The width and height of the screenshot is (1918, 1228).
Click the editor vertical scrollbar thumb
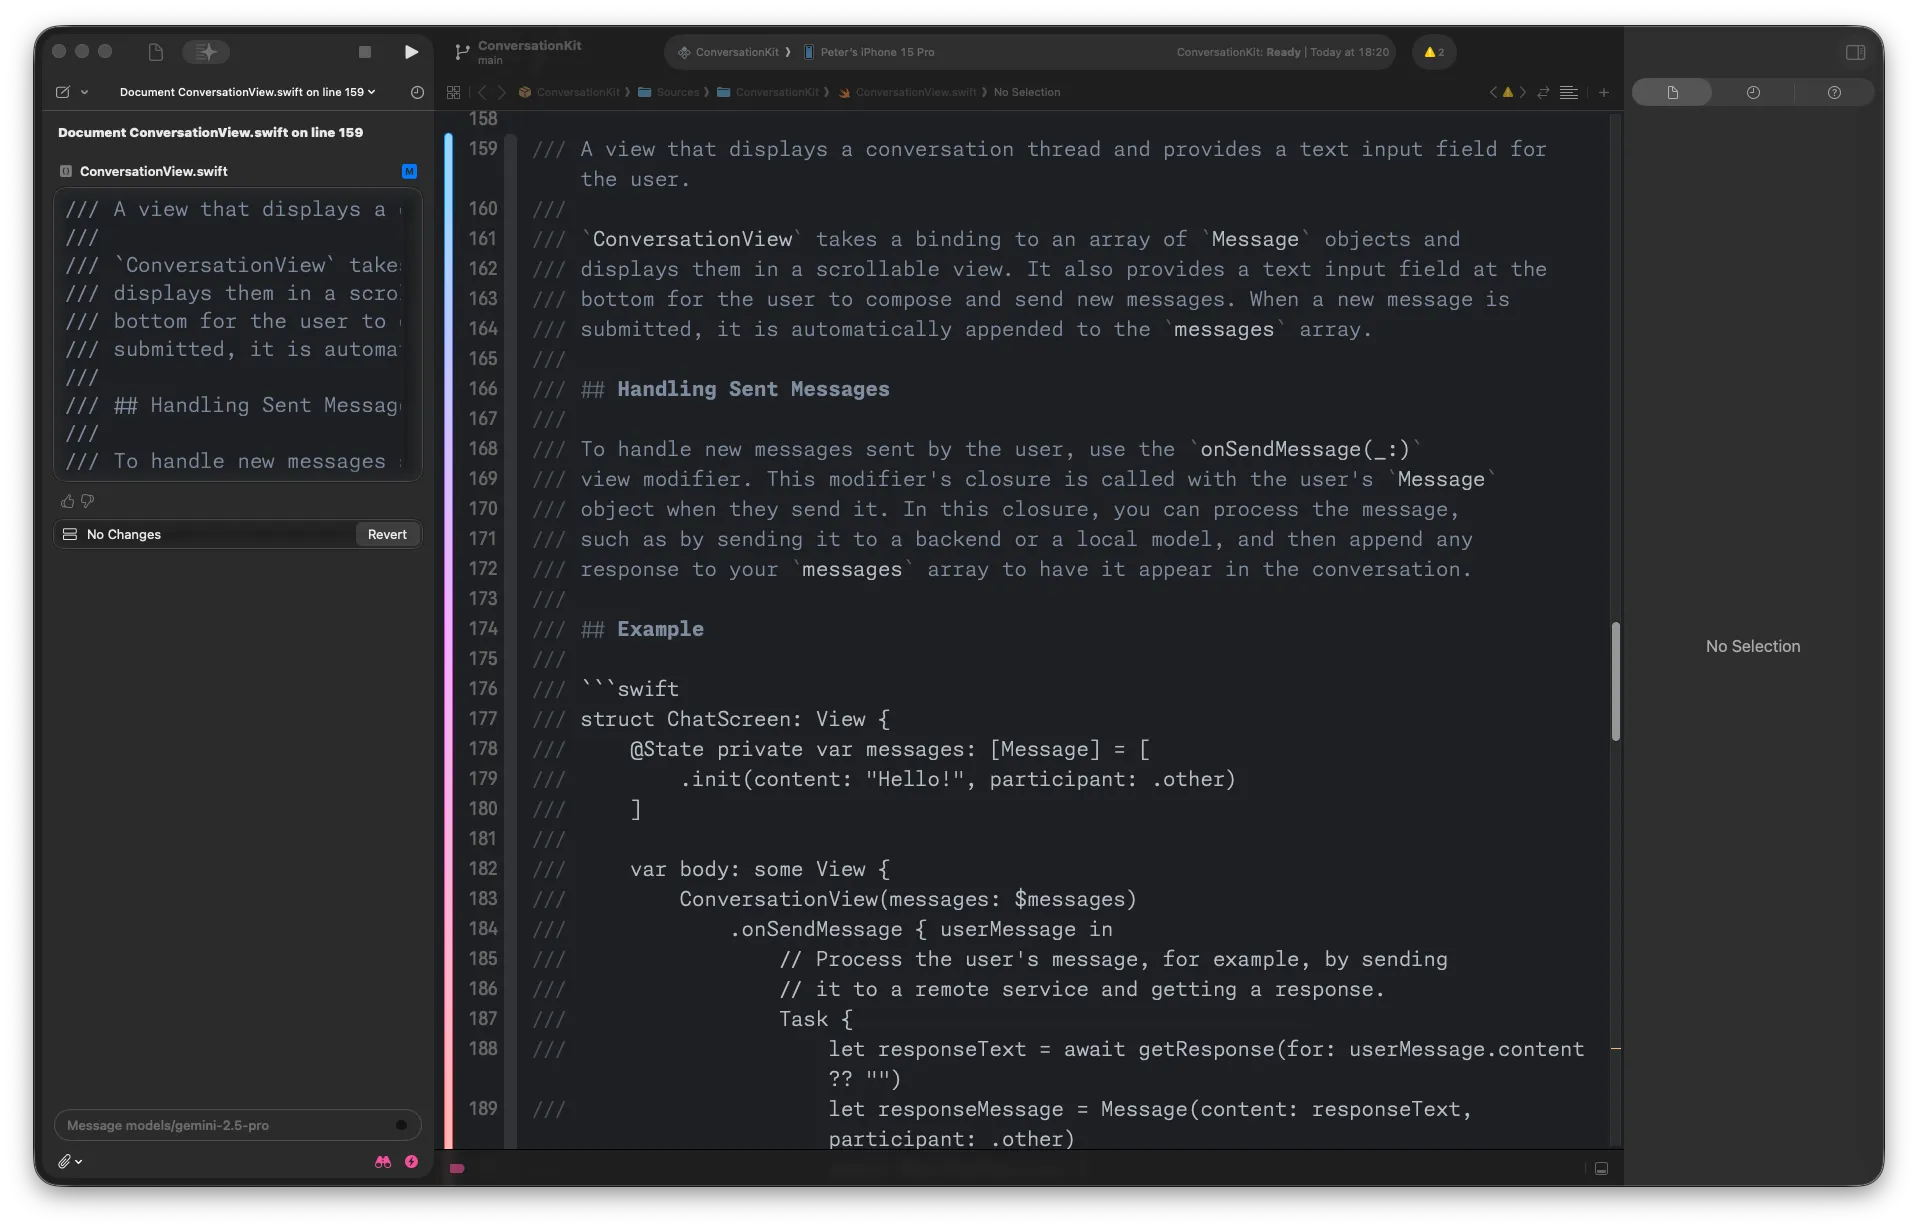click(1615, 680)
